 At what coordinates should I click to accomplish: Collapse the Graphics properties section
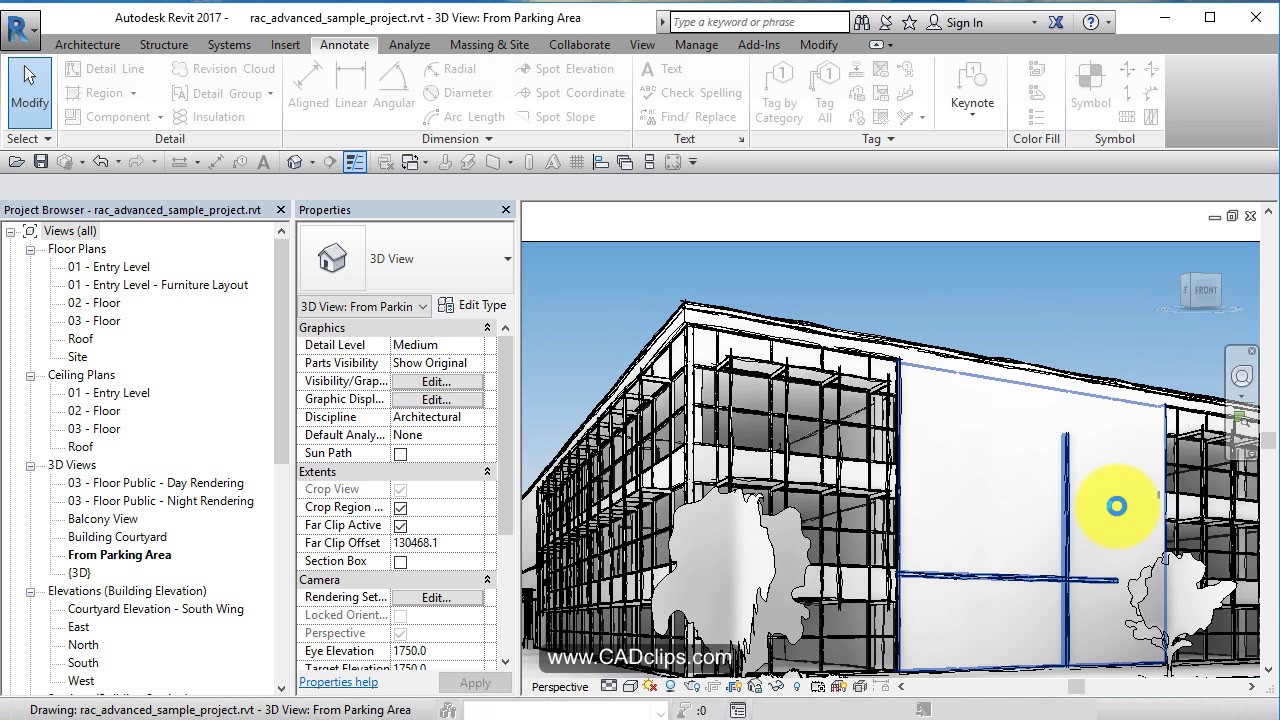click(487, 327)
